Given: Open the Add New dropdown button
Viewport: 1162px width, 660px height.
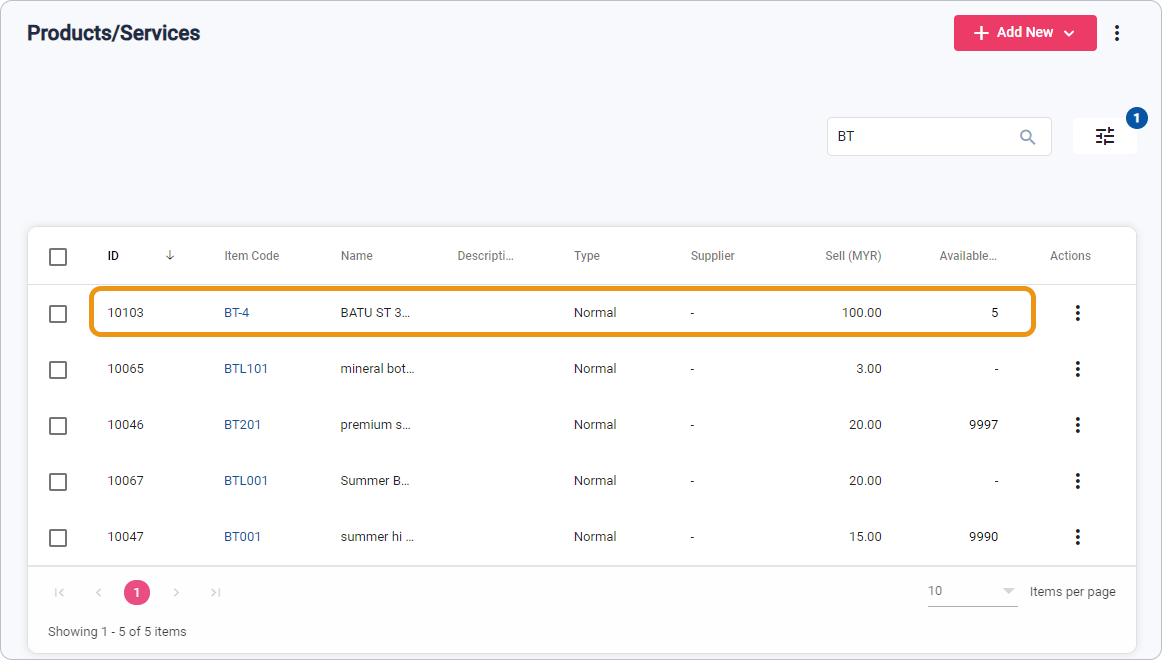Looking at the screenshot, I should pyautogui.click(x=1025, y=33).
